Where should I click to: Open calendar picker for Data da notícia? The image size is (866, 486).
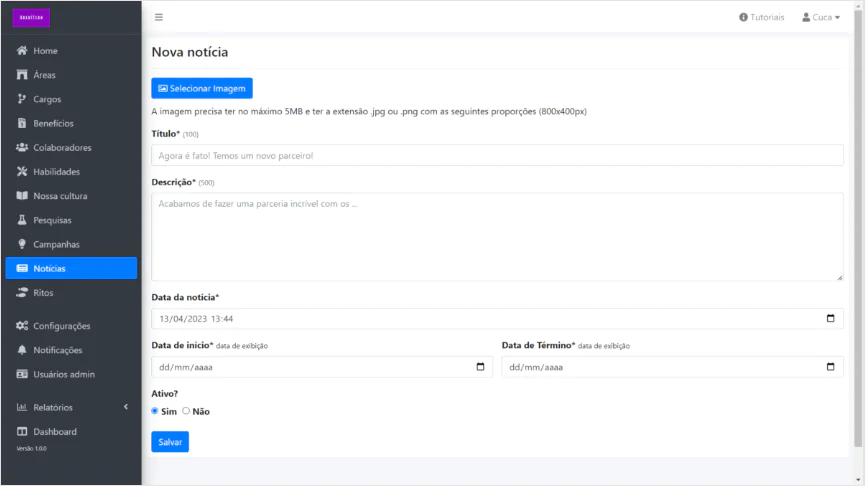830,319
